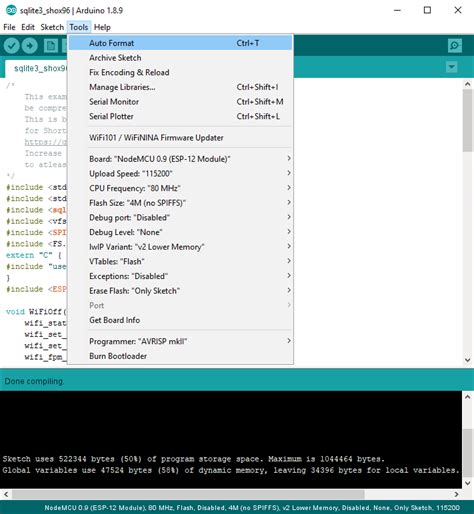Expand Debug Level None submenu
This screenshot has height=514, width=474.
(x=180, y=232)
